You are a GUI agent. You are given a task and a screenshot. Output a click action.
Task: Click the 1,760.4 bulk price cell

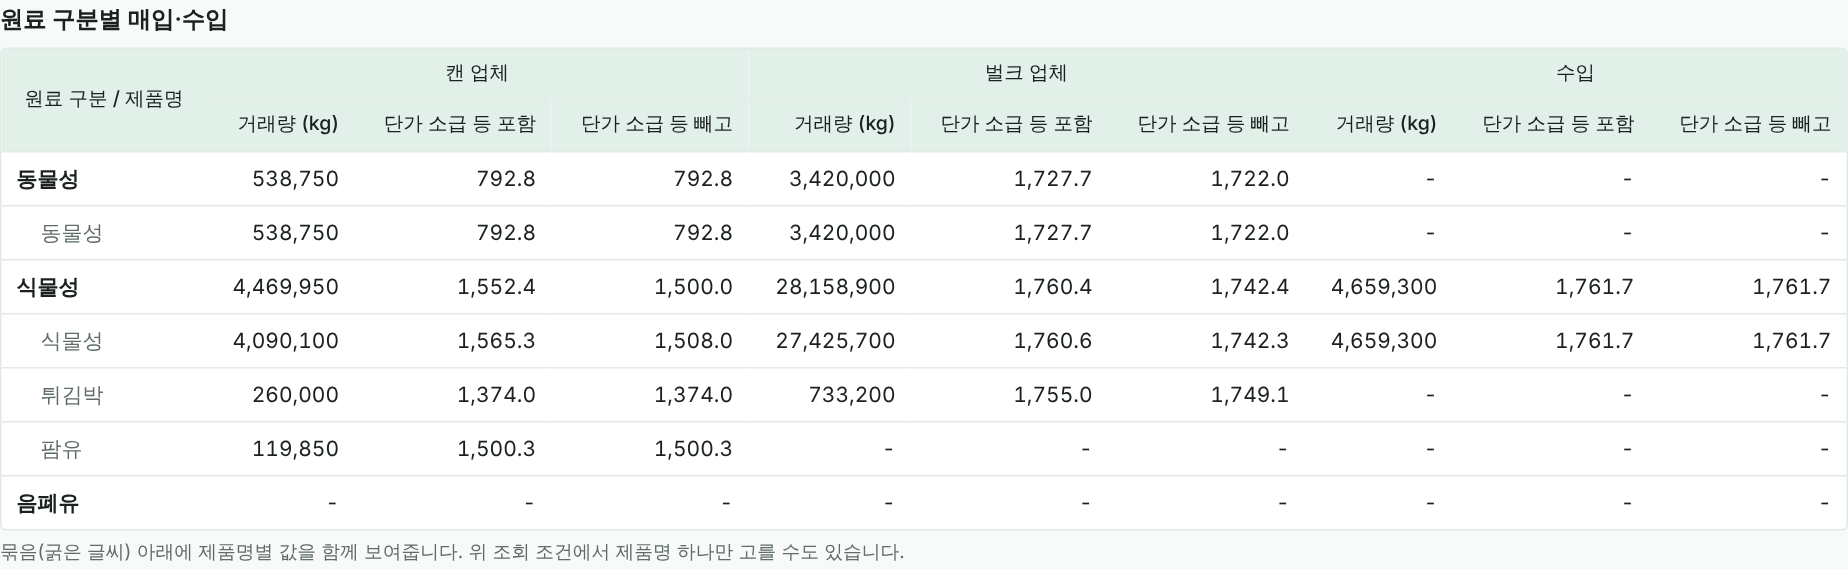tap(1053, 287)
